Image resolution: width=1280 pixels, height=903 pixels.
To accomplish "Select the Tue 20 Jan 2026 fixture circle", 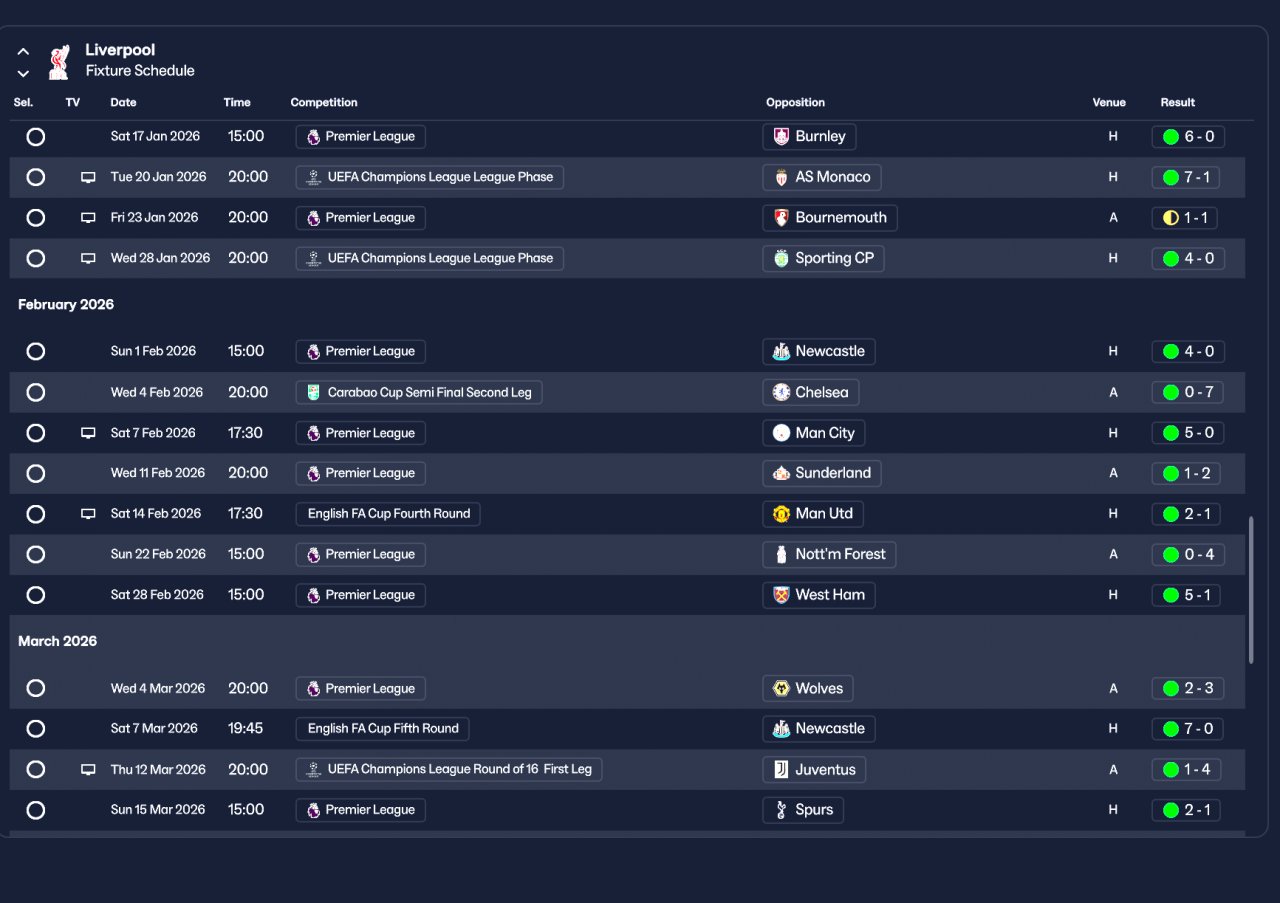I will [36, 177].
